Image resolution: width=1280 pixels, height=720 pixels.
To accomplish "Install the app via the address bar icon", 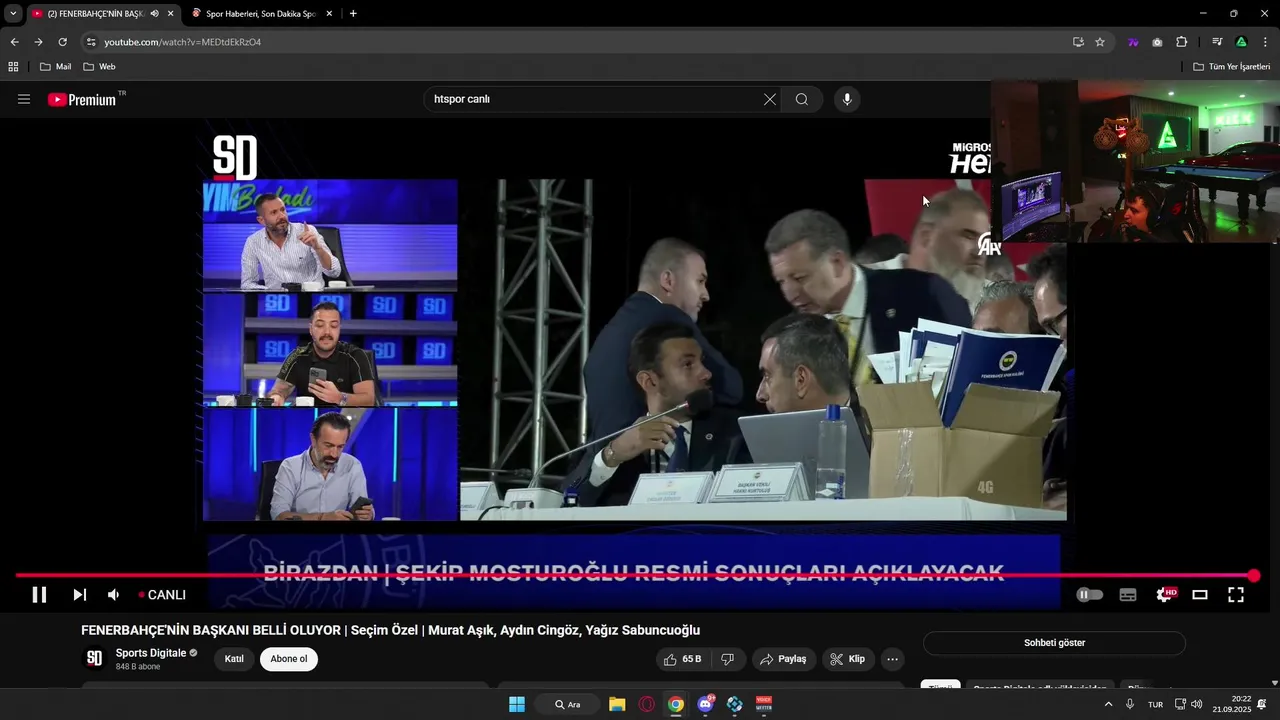I will 1078,42.
